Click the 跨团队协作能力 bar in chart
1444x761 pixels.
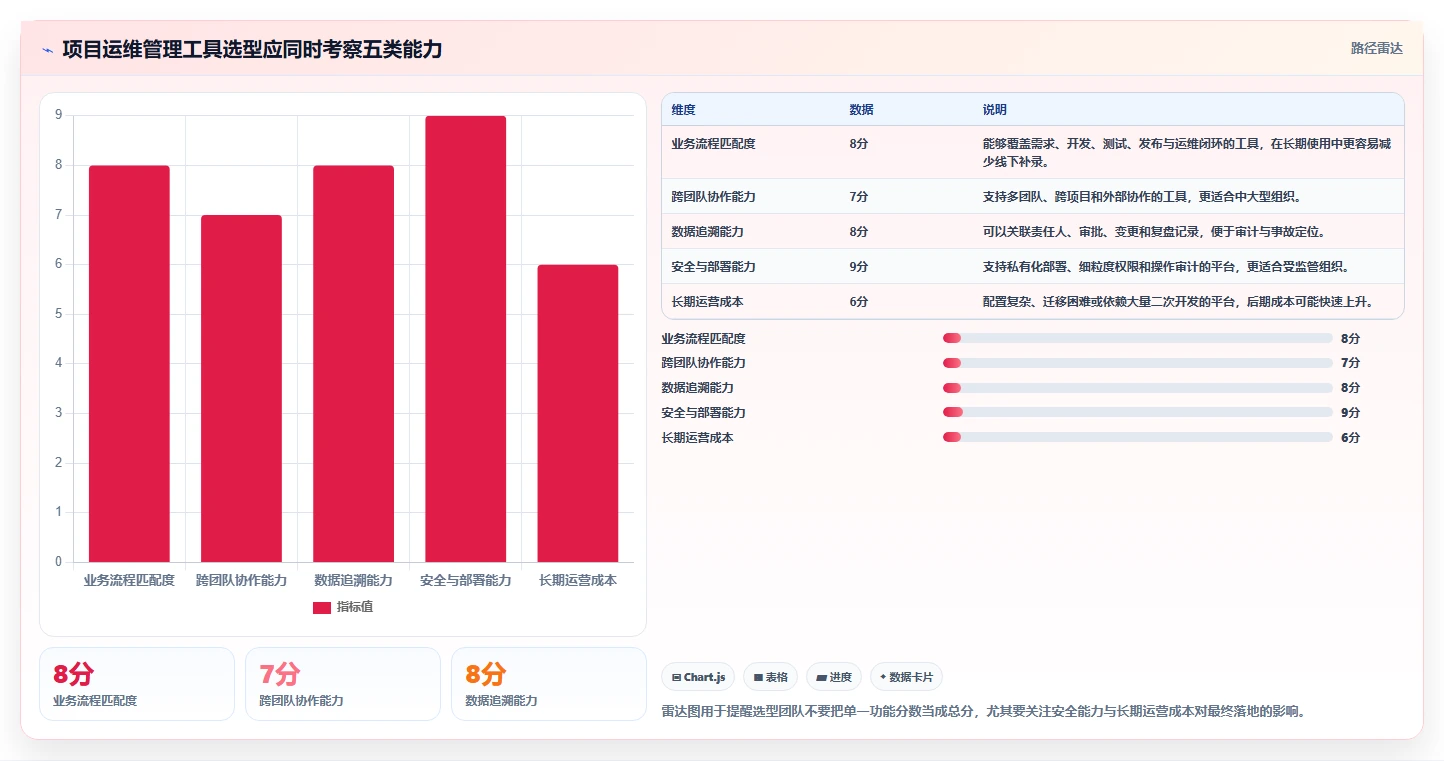(241, 389)
